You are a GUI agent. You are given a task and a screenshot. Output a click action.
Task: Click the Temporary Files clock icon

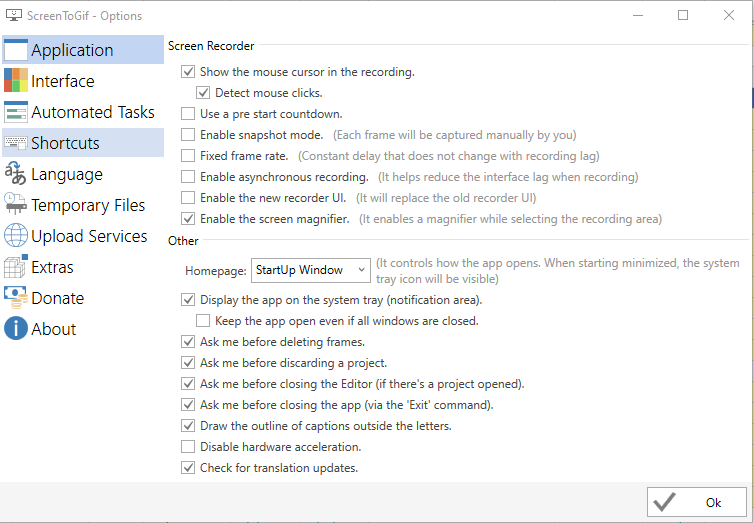click(16, 204)
